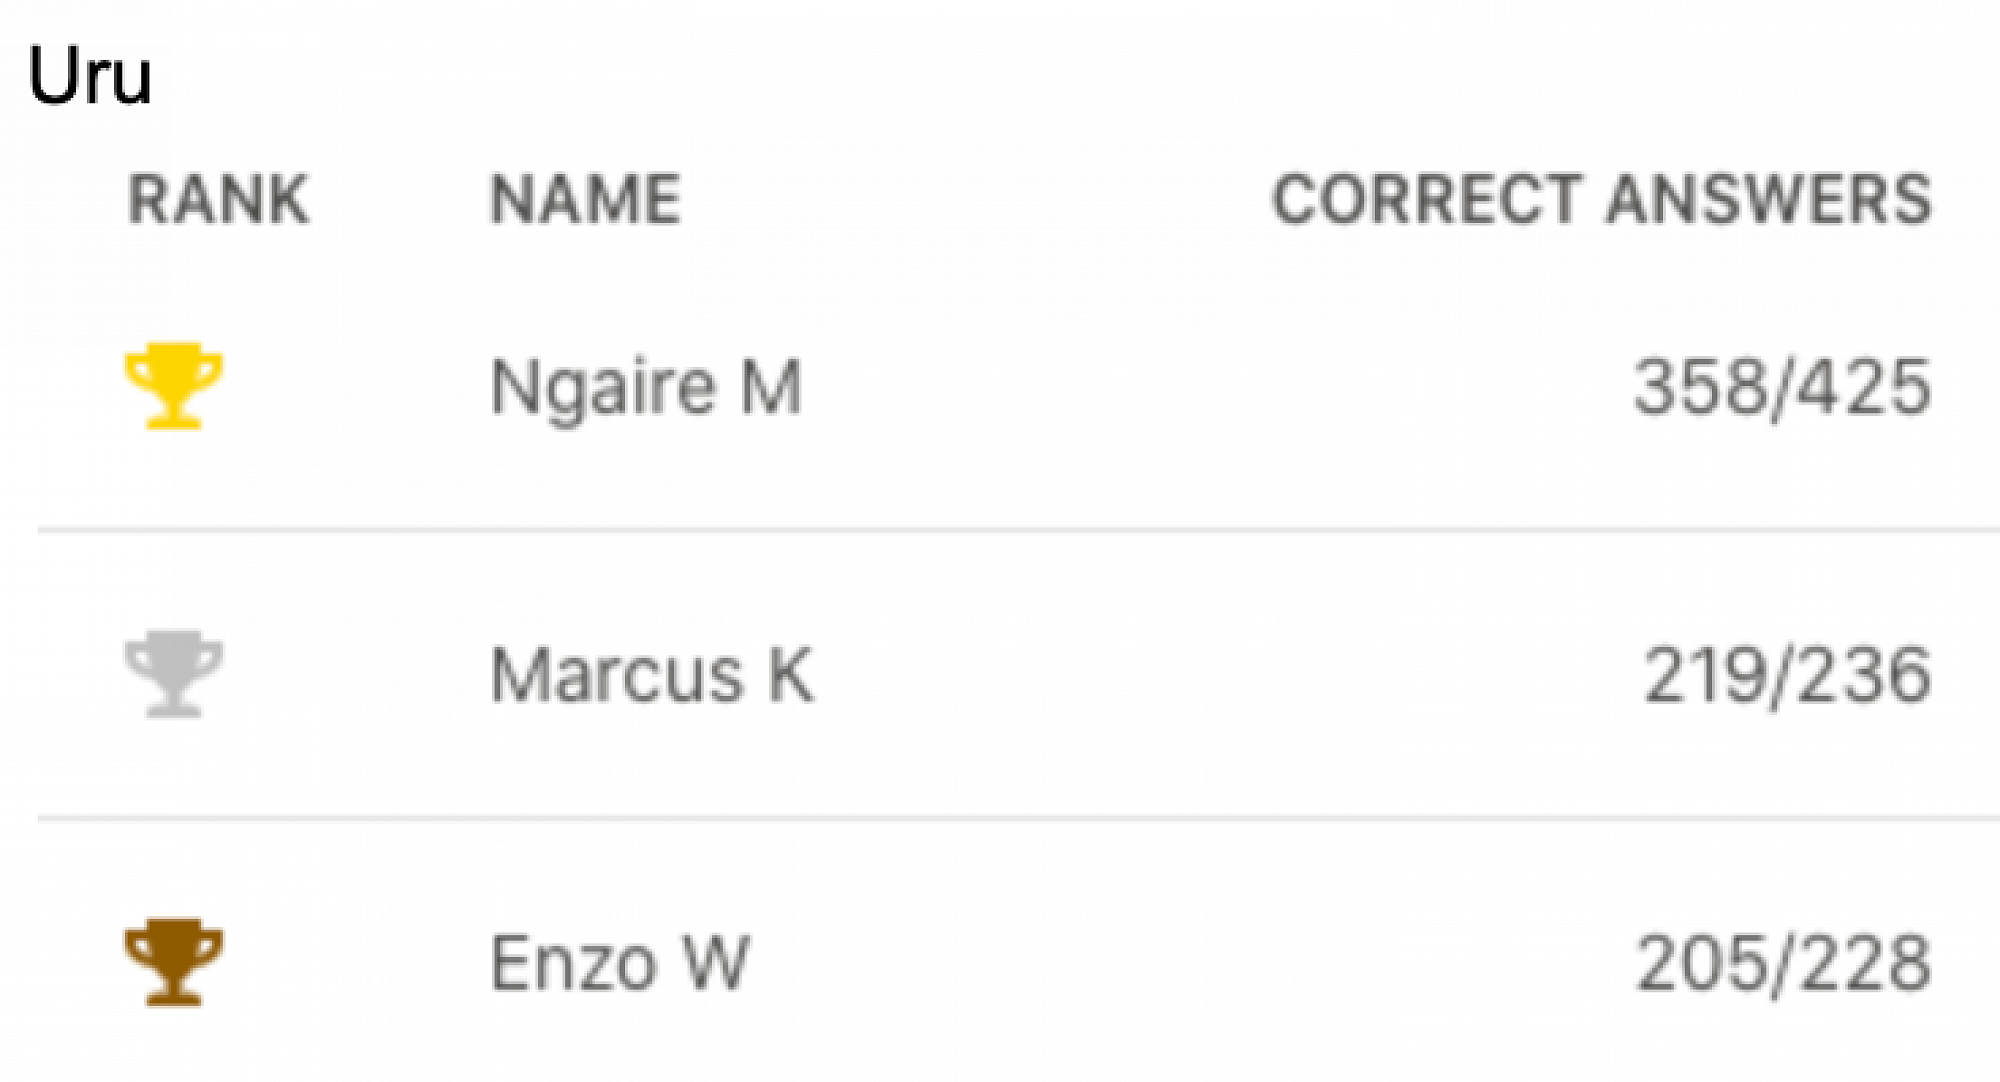This screenshot has height=1082, width=2000.
Task: Open Marcus K's name entry
Action: tap(652, 675)
